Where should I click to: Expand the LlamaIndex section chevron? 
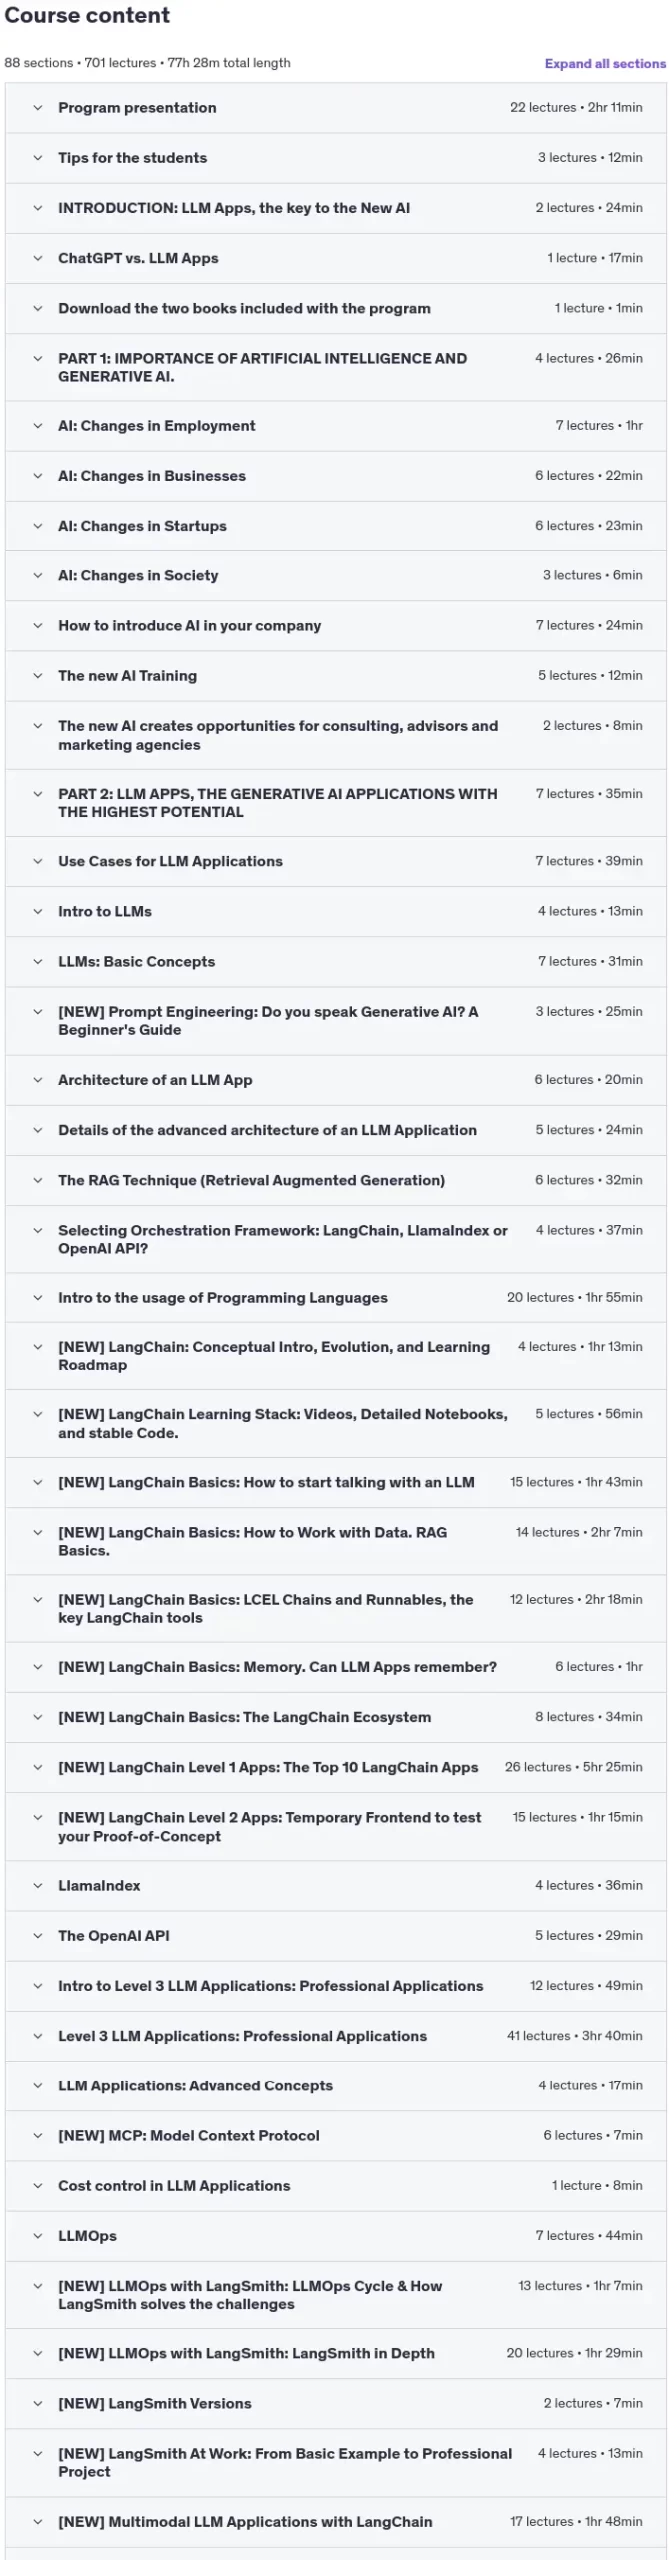pyautogui.click(x=38, y=1885)
